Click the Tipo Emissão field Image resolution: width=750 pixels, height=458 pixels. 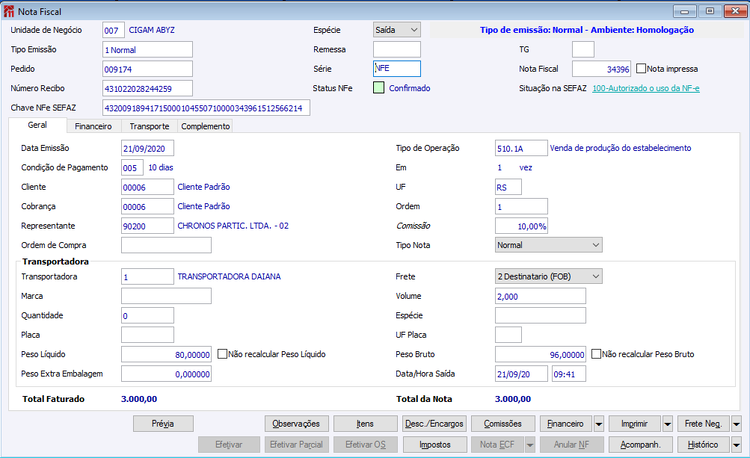point(147,50)
